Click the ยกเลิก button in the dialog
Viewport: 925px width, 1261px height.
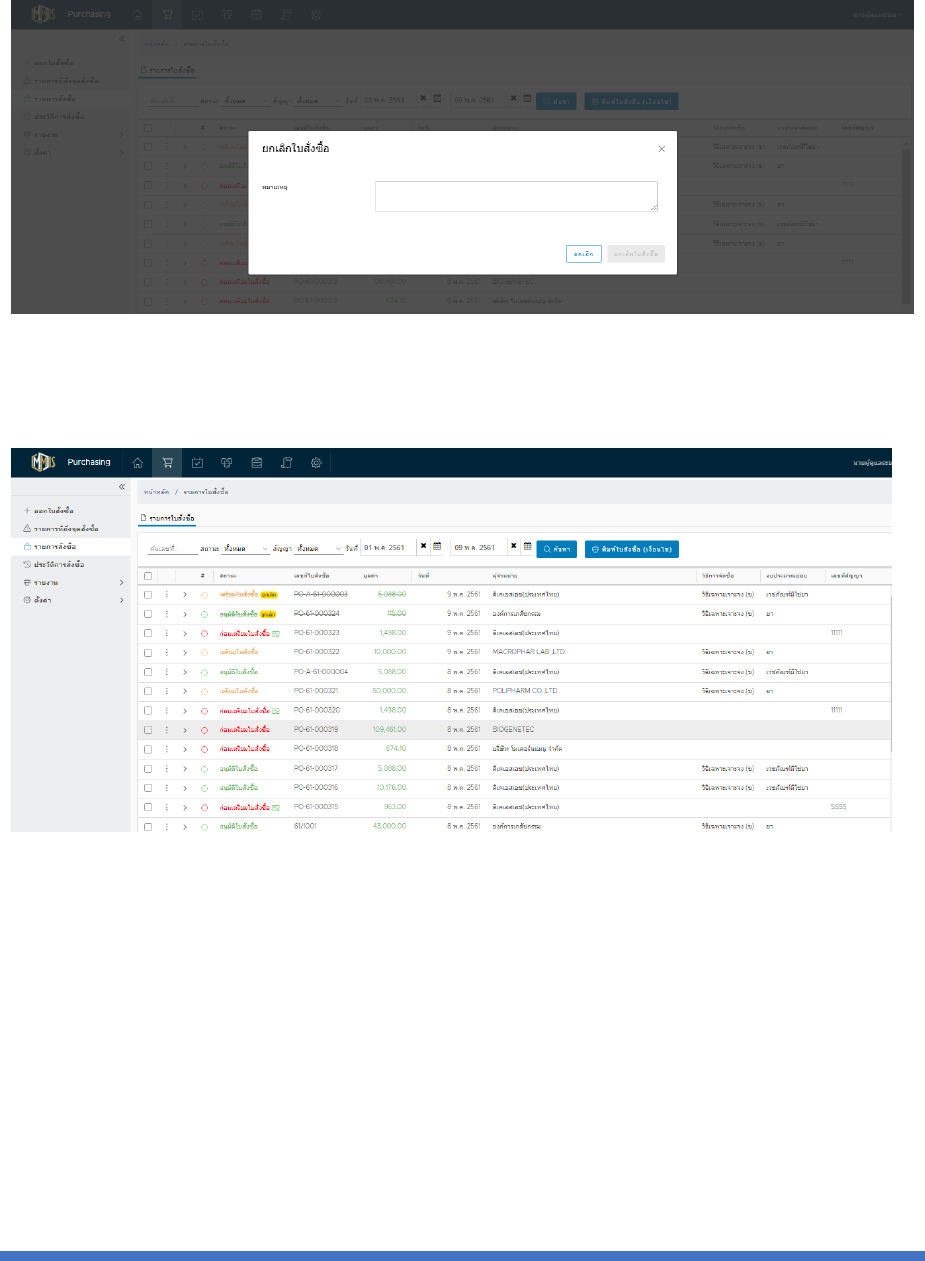click(583, 254)
